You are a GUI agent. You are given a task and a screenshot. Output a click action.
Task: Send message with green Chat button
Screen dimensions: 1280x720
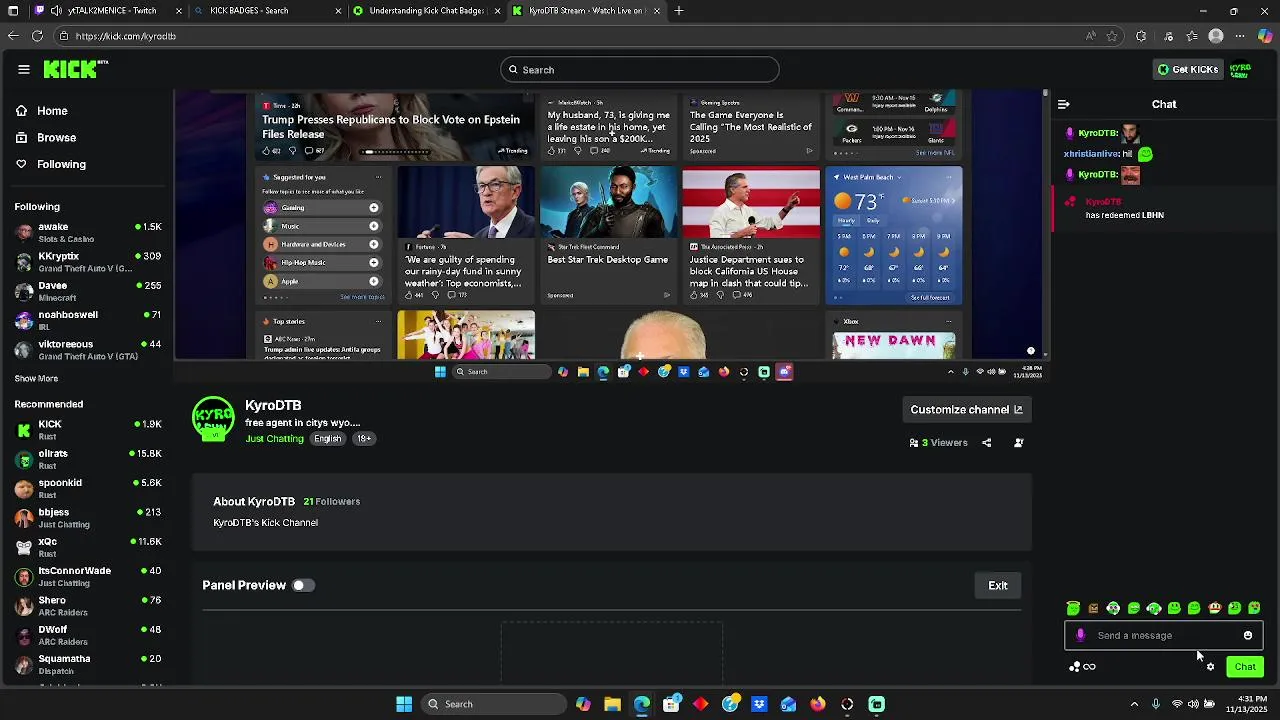(x=1245, y=667)
